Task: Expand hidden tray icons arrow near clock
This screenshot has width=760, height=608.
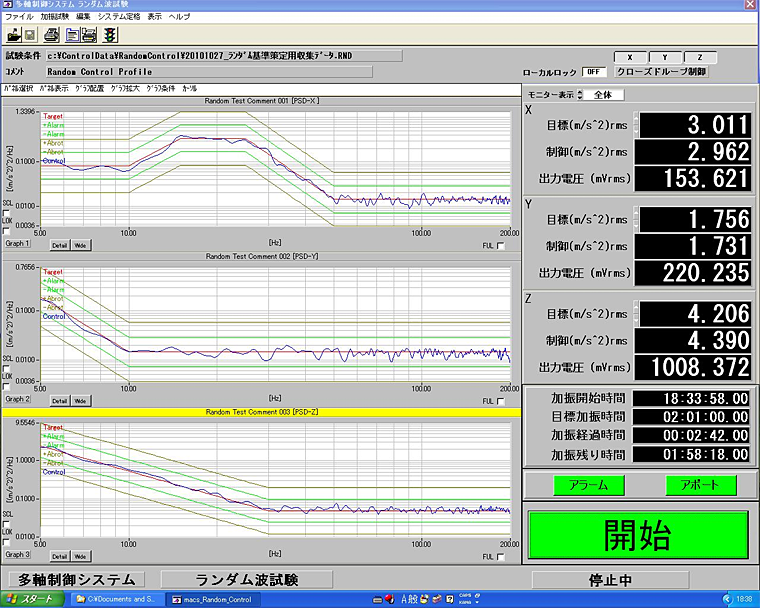Action: (727, 599)
